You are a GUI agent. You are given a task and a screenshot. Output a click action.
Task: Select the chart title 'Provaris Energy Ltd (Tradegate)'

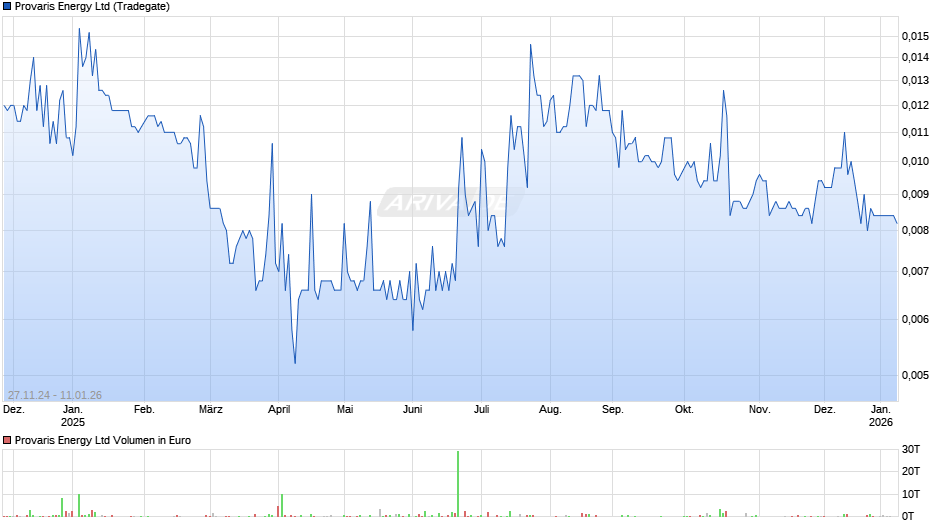[x=92, y=7]
